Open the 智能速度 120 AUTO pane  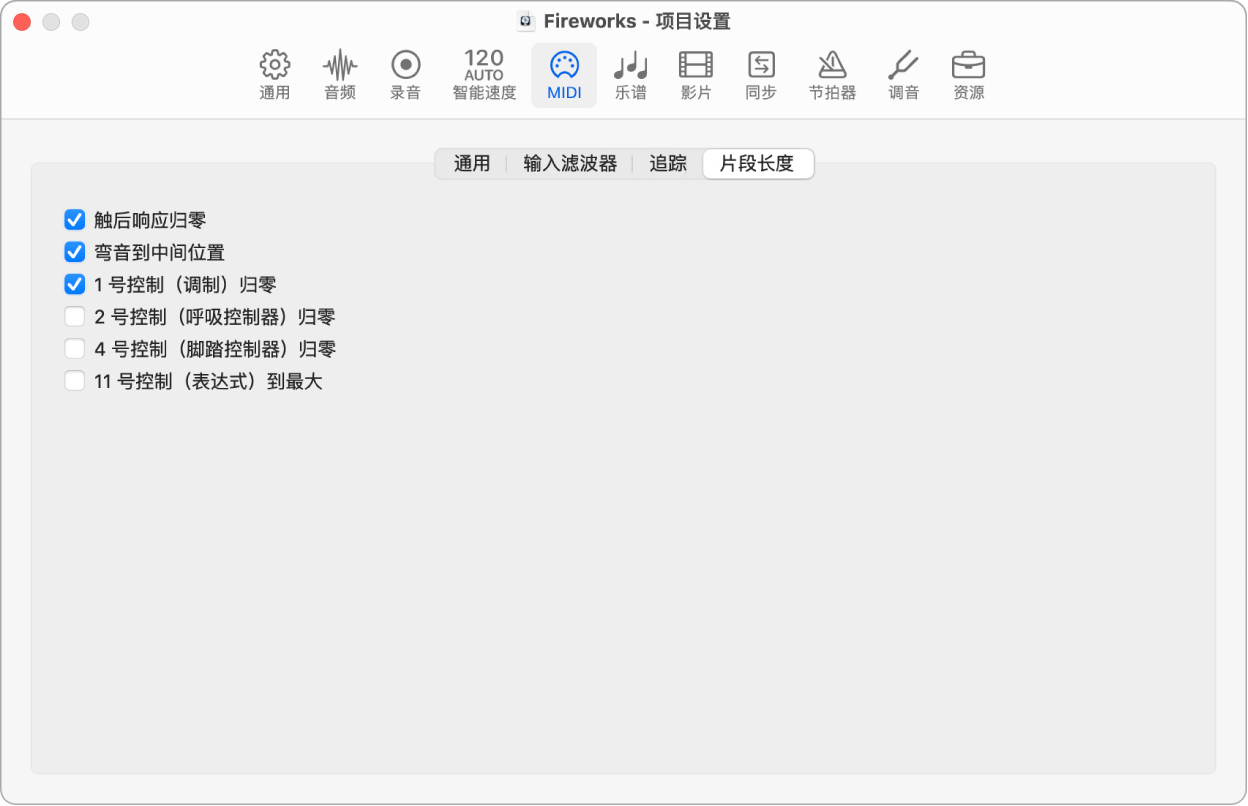pyautogui.click(x=484, y=76)
